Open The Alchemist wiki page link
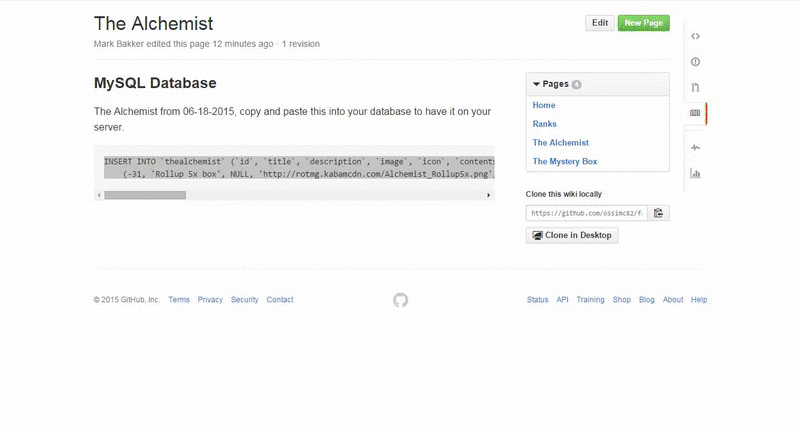Image resolution: width=800 pixels, height=426 pixels. pyautogui.click(x=561, y=143)
